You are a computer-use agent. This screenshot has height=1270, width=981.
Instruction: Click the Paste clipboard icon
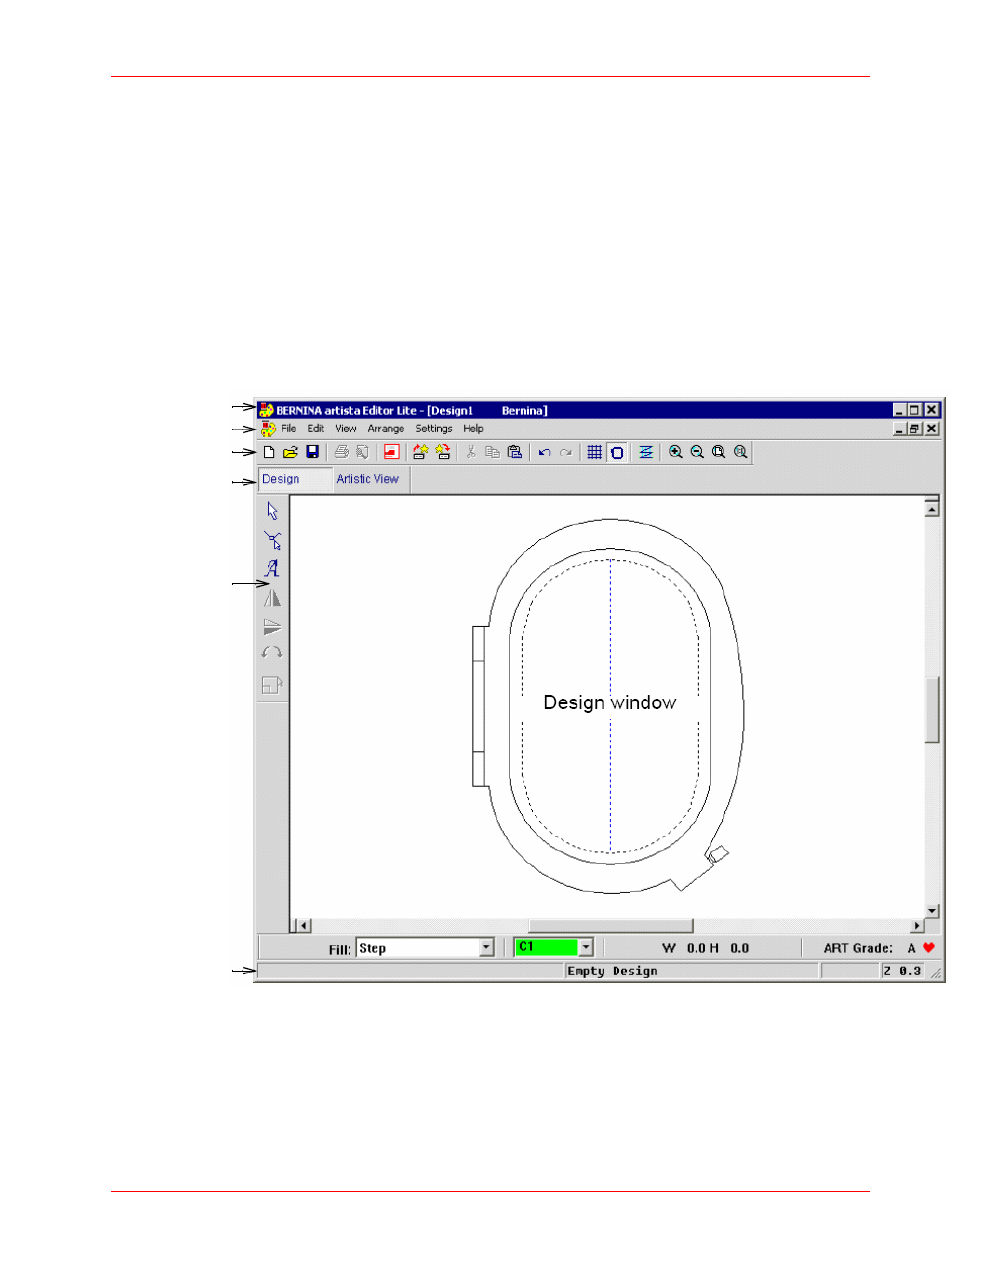[514, 452]
